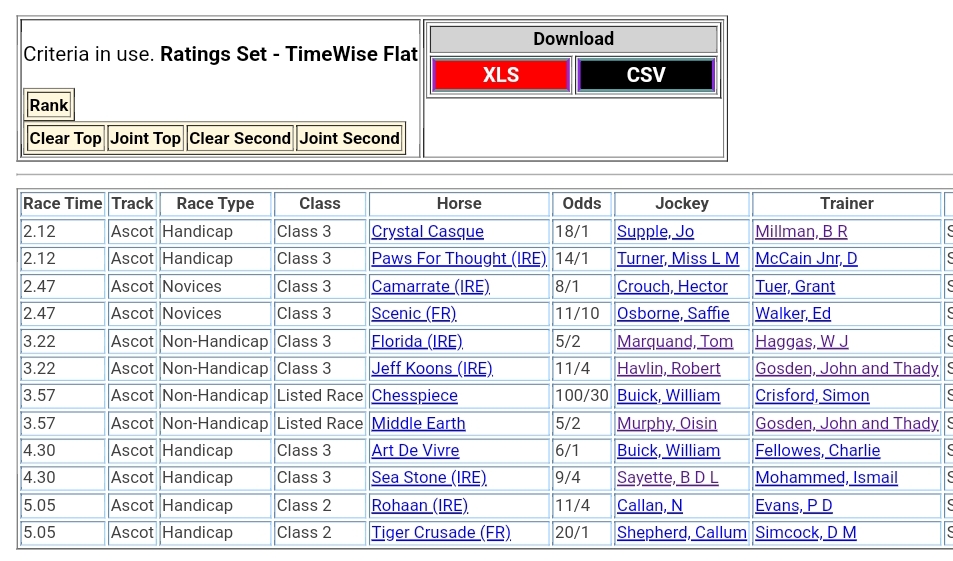Select the Clear Second filter
This screenshot has height=561, width=953.
coord(240,138)
